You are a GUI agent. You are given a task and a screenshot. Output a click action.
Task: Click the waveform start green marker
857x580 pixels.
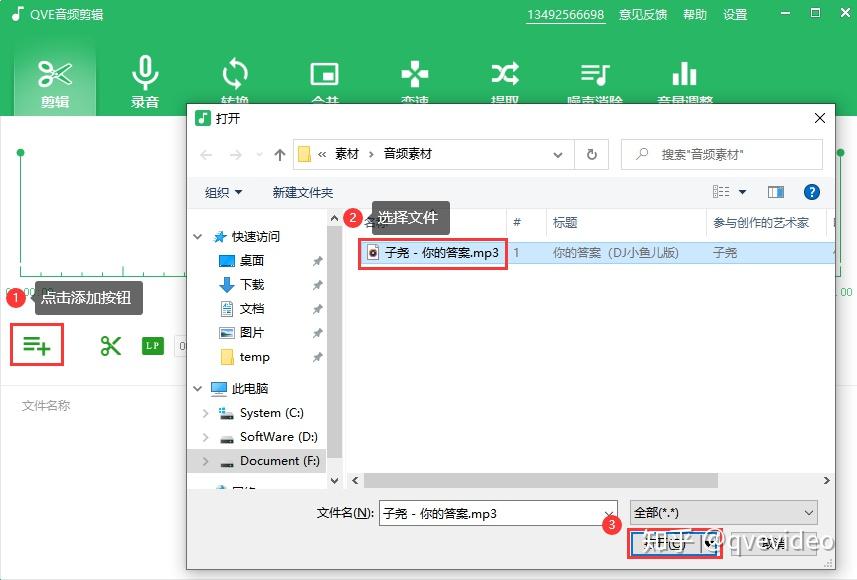coord(20,153)
